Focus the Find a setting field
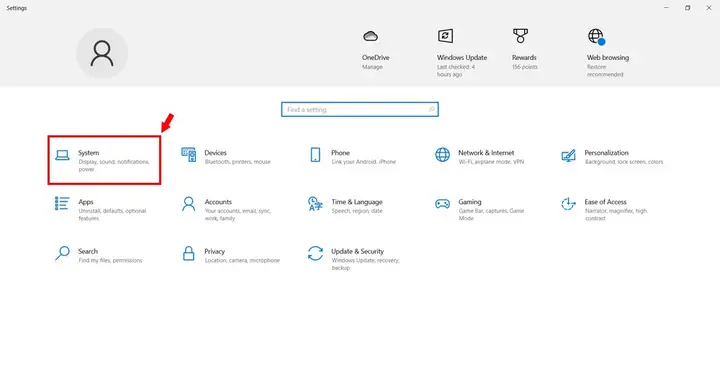Viewport: 720px width, 385px height. [x=360, y=109]
